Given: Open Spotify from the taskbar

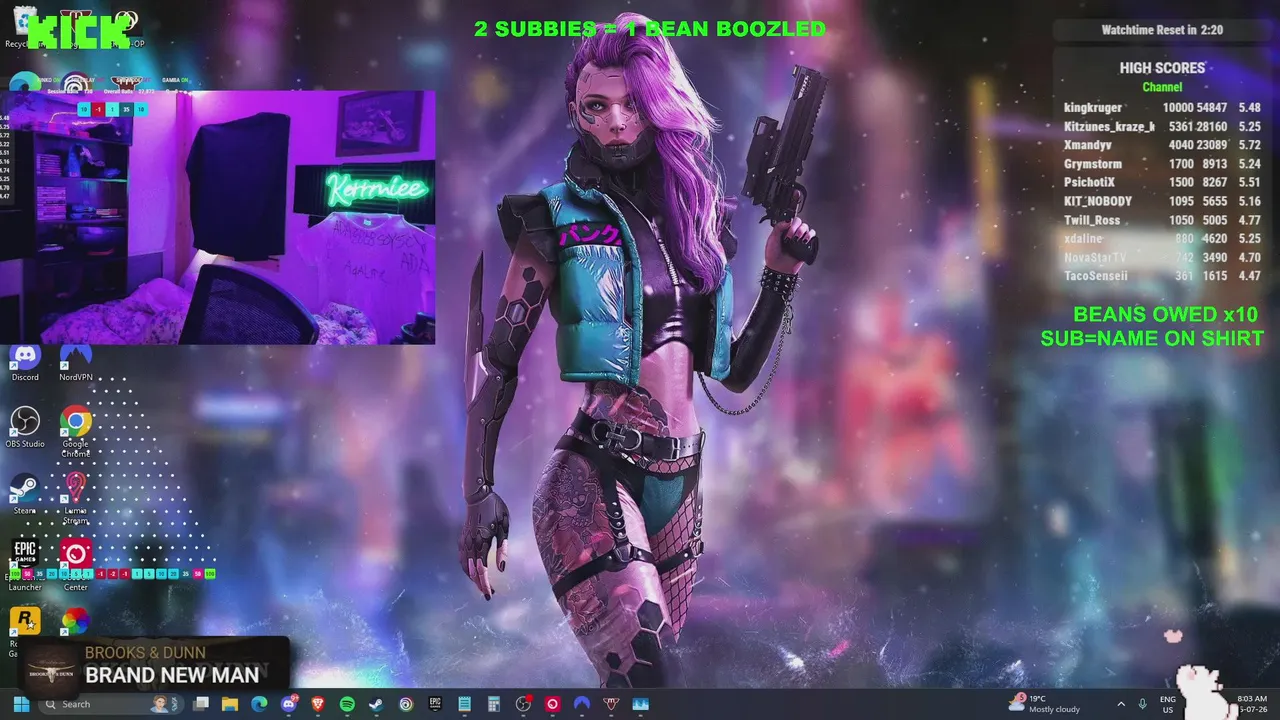Looking at the screenshot, I should click(x=347, y=704).
